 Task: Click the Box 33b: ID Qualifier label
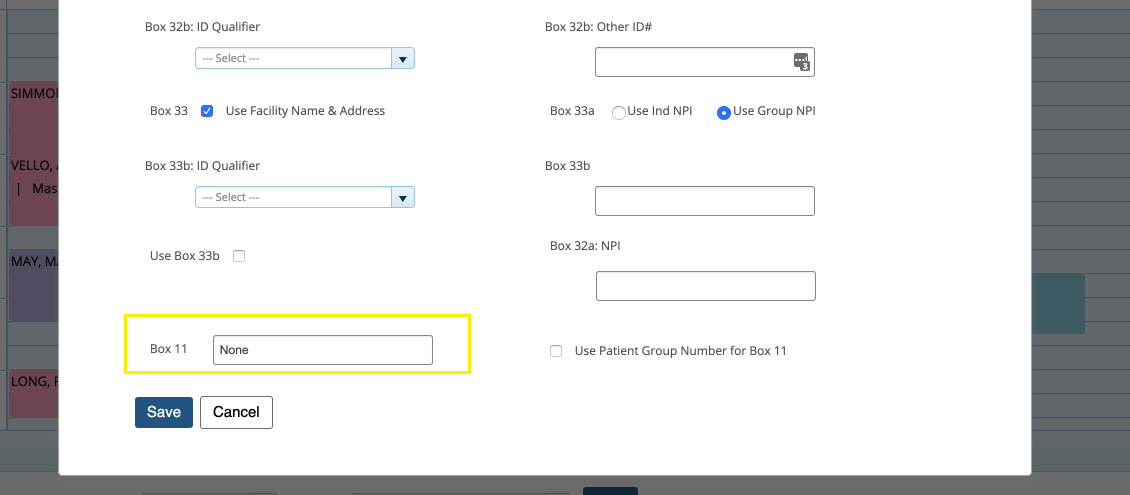[203, 166]
